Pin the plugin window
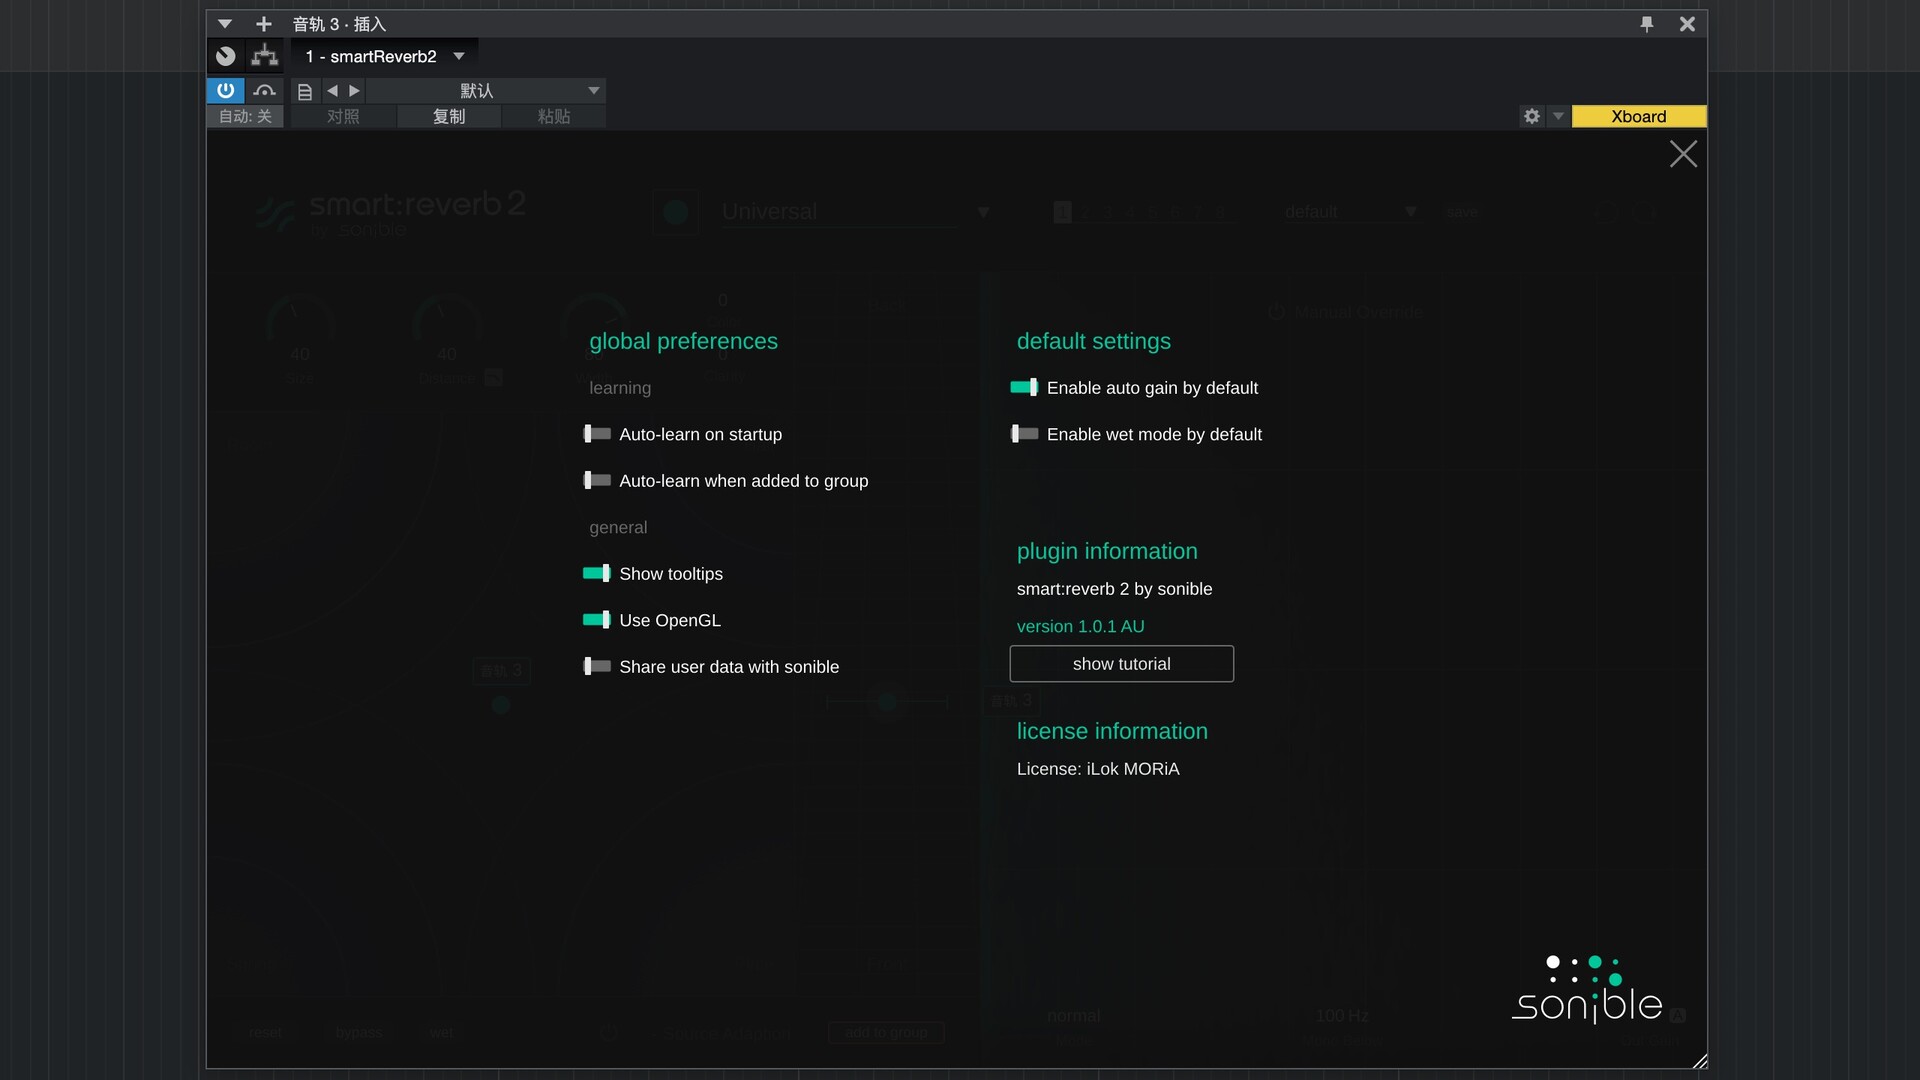Viewport: 1920px width, 1080px height. pos(1646,24)
